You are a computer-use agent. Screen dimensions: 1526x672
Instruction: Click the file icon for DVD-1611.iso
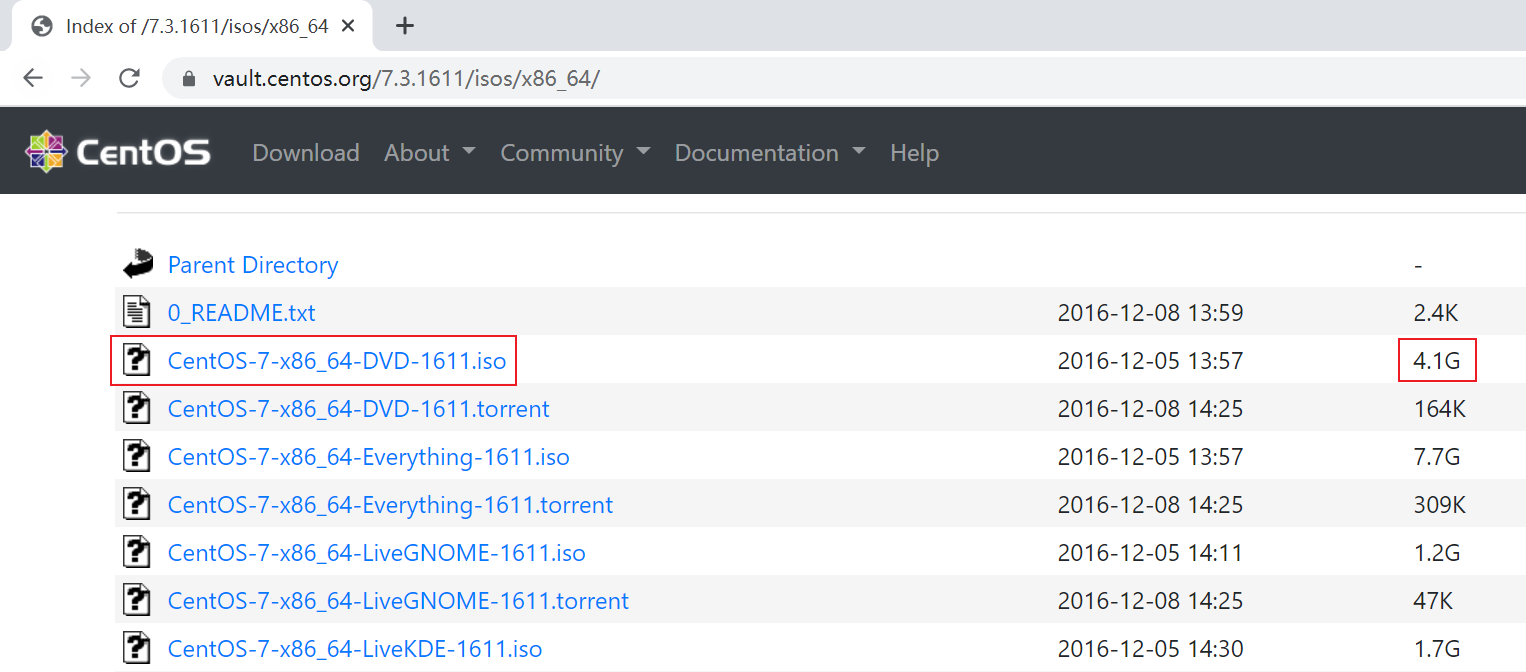tap(136, 360)
